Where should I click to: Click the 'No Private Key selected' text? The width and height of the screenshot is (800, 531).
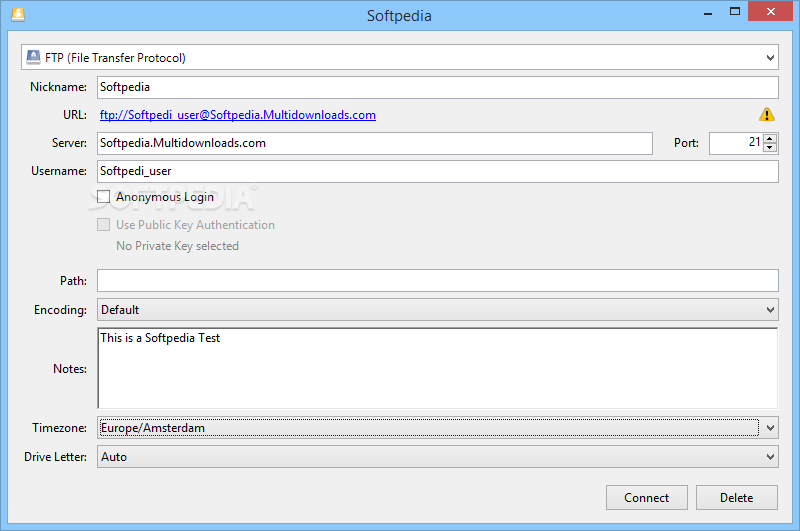[178, 246]
